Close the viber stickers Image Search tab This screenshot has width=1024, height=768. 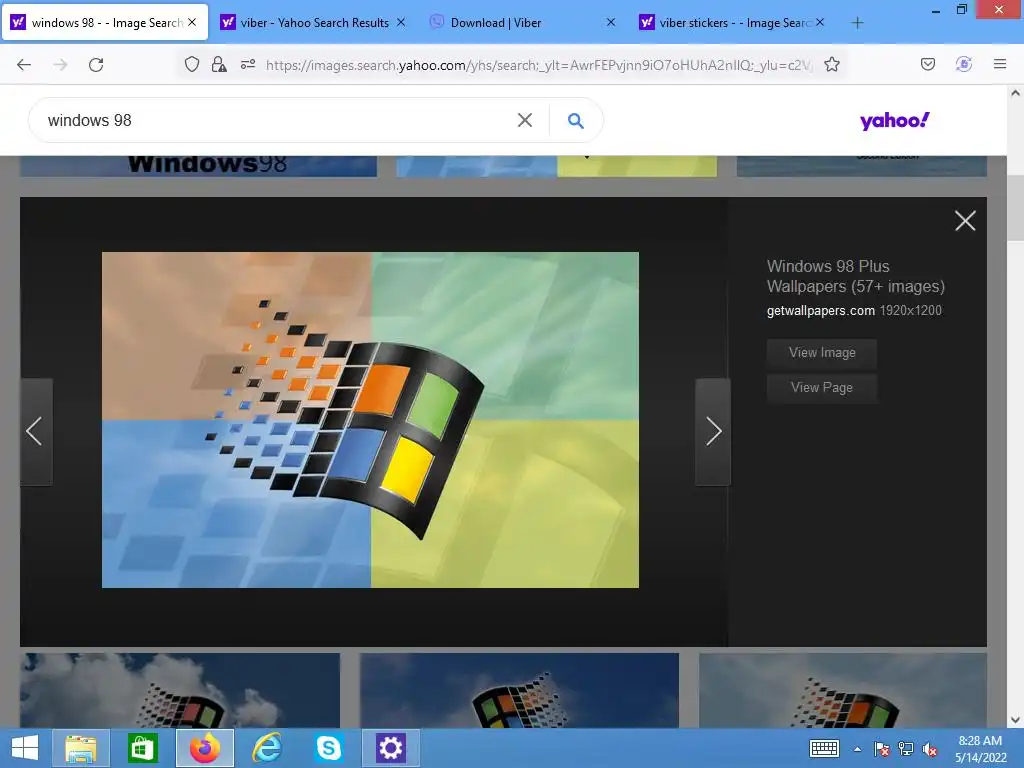click(x=820, y=22)
